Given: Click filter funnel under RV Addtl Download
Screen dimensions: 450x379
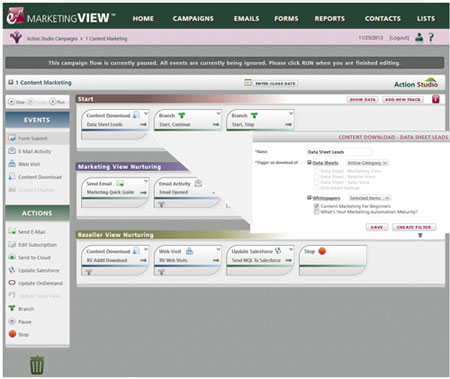Looking at the screenshot, I should point(89,272).
